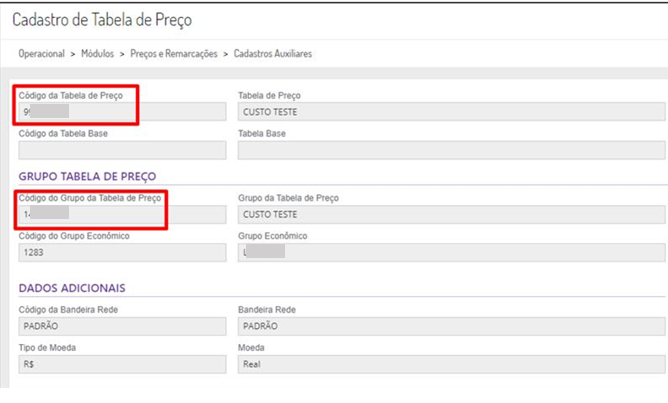Image resolution: width=668 pixels, height=403 pixels.
Task: Click the GRUPO TABELA DE PREÇO section heading
Action: 87,177
